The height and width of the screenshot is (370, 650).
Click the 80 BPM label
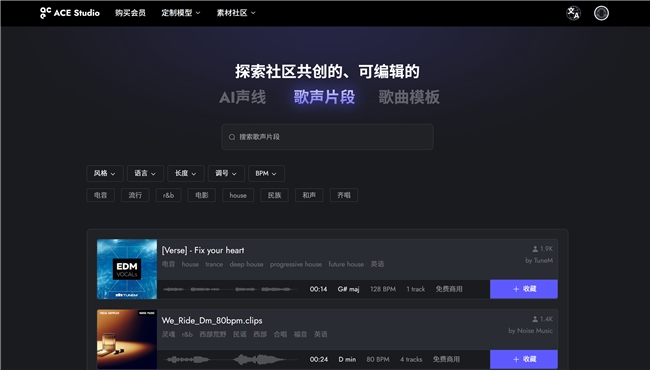coord(378,359)
